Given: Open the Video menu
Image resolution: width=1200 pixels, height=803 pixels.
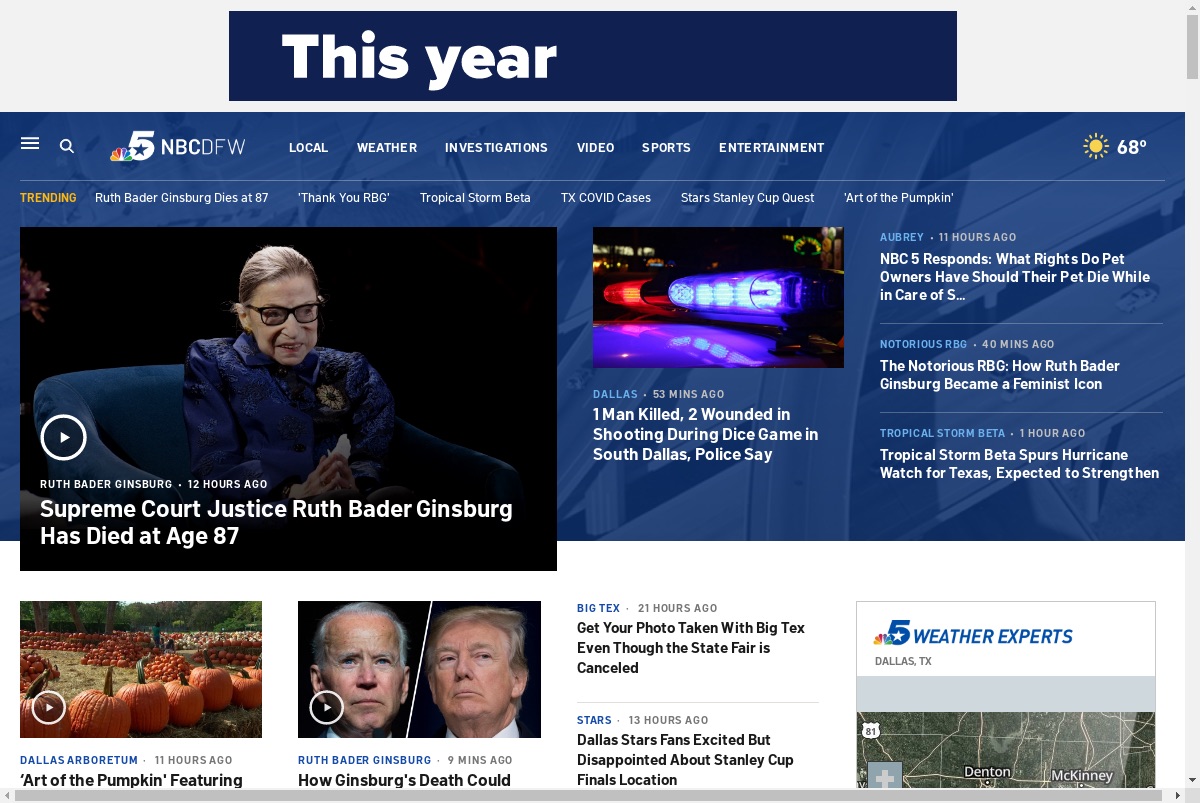Looking at the screenshot, I should click(x=595, y=147).
